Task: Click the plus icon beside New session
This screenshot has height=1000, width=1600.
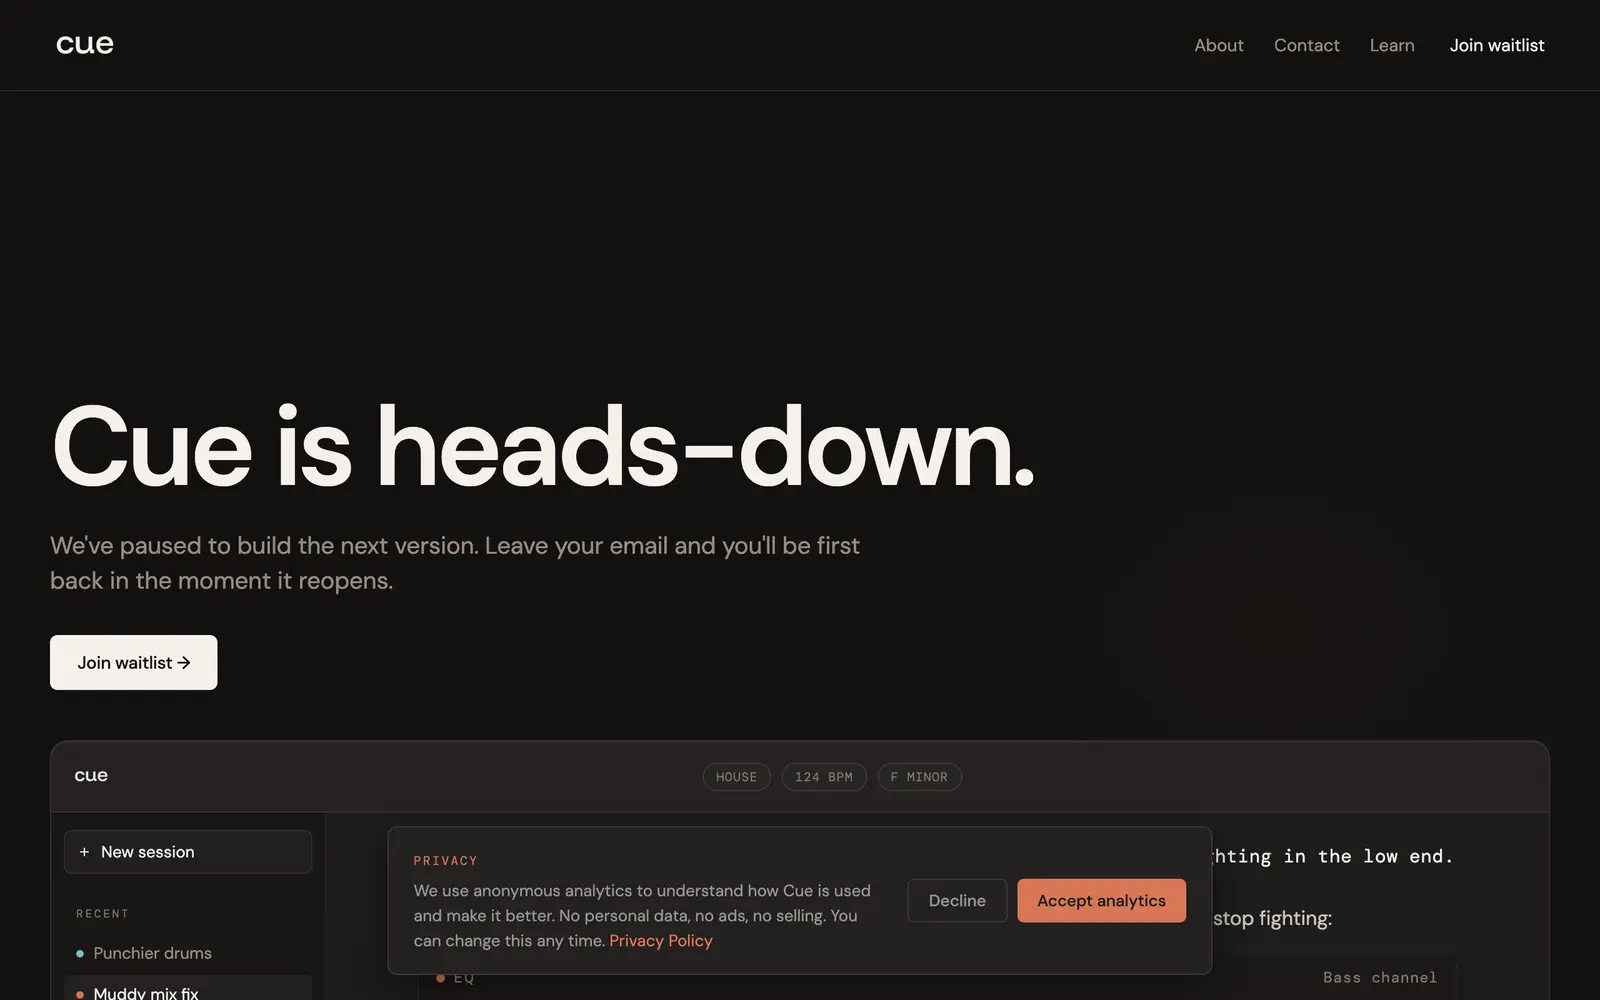Action: pos(84,852)
